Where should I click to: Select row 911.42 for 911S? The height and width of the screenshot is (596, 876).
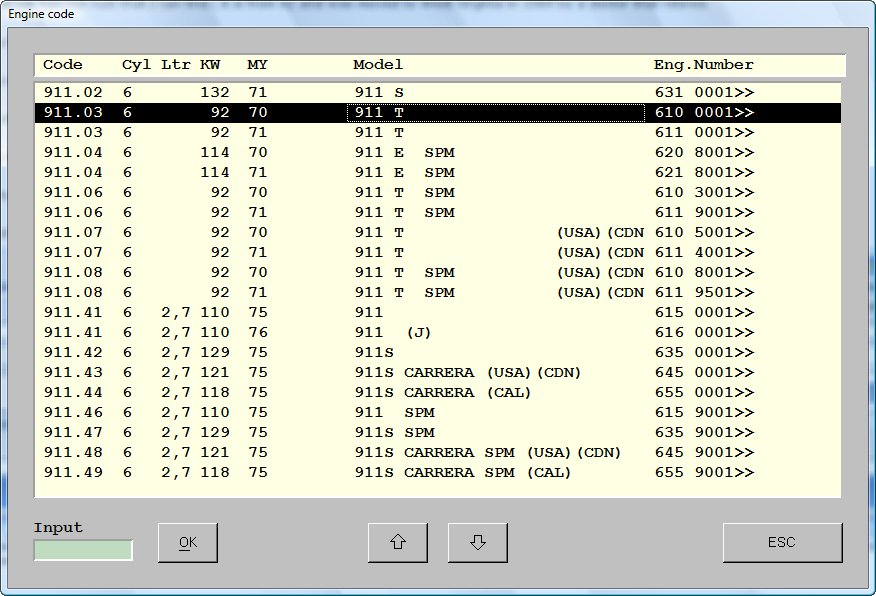[437, 352]
